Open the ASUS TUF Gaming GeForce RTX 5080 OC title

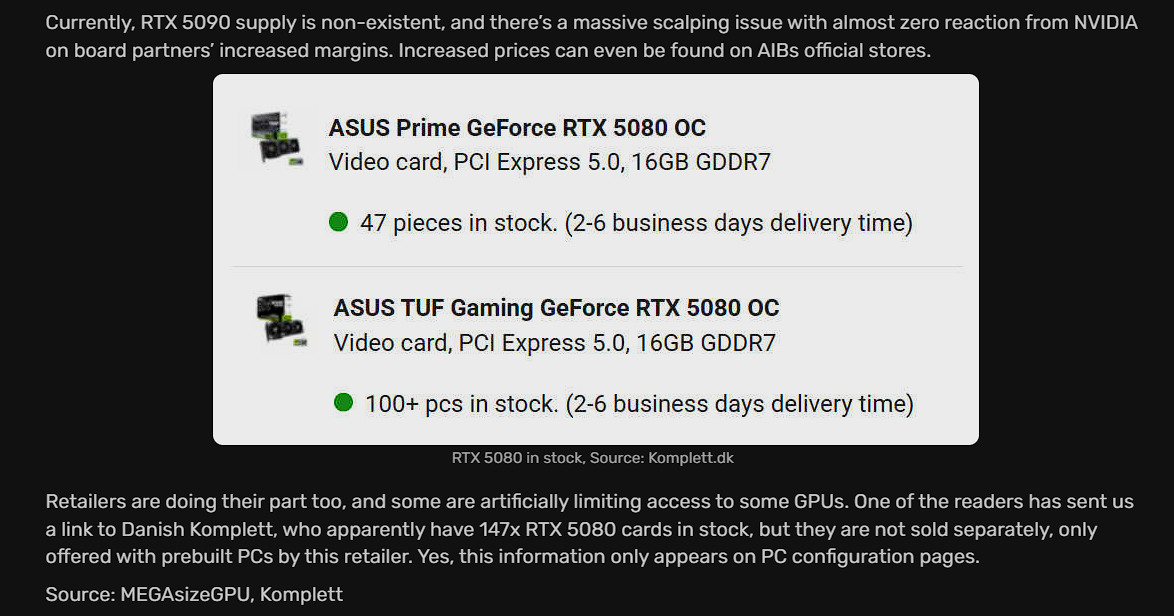coord(556,308)
